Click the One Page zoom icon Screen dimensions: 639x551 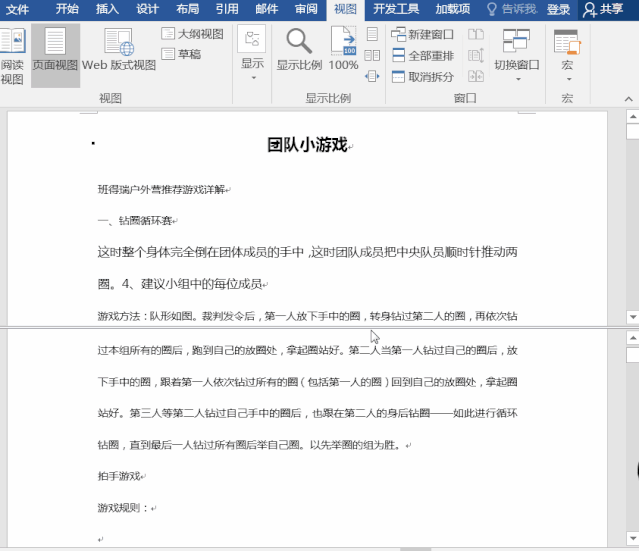pyautogui.click(x=372, y=34)
